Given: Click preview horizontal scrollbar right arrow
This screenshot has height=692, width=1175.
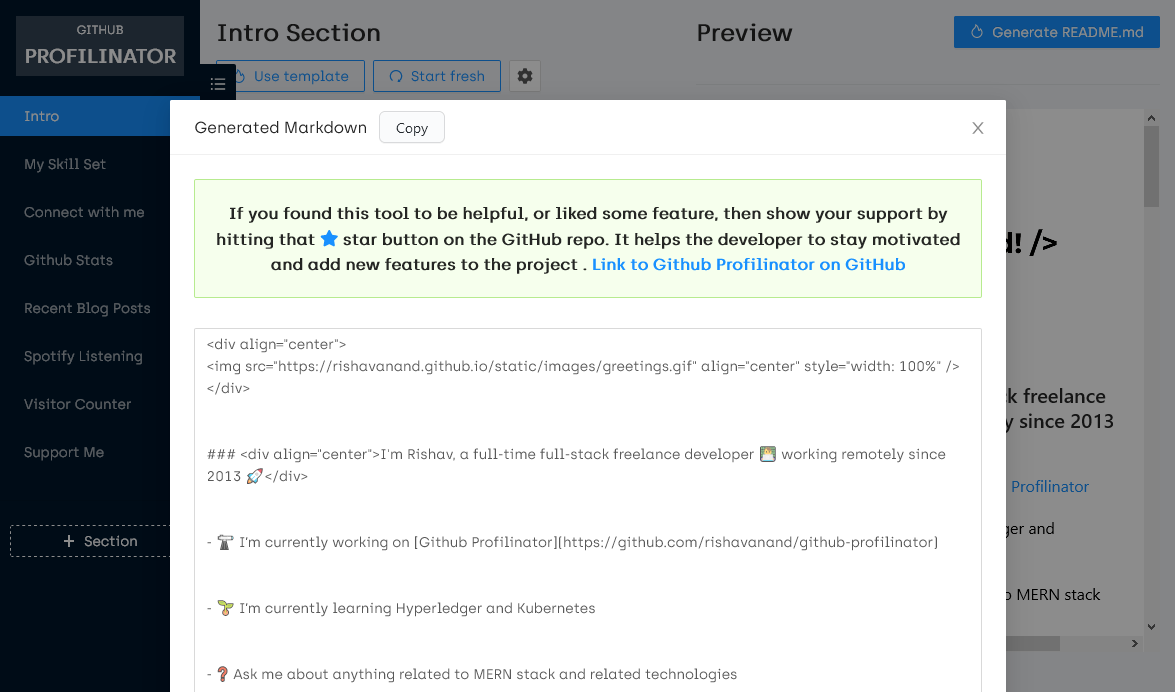Looking at the screenshot, I should point(1135,643).
